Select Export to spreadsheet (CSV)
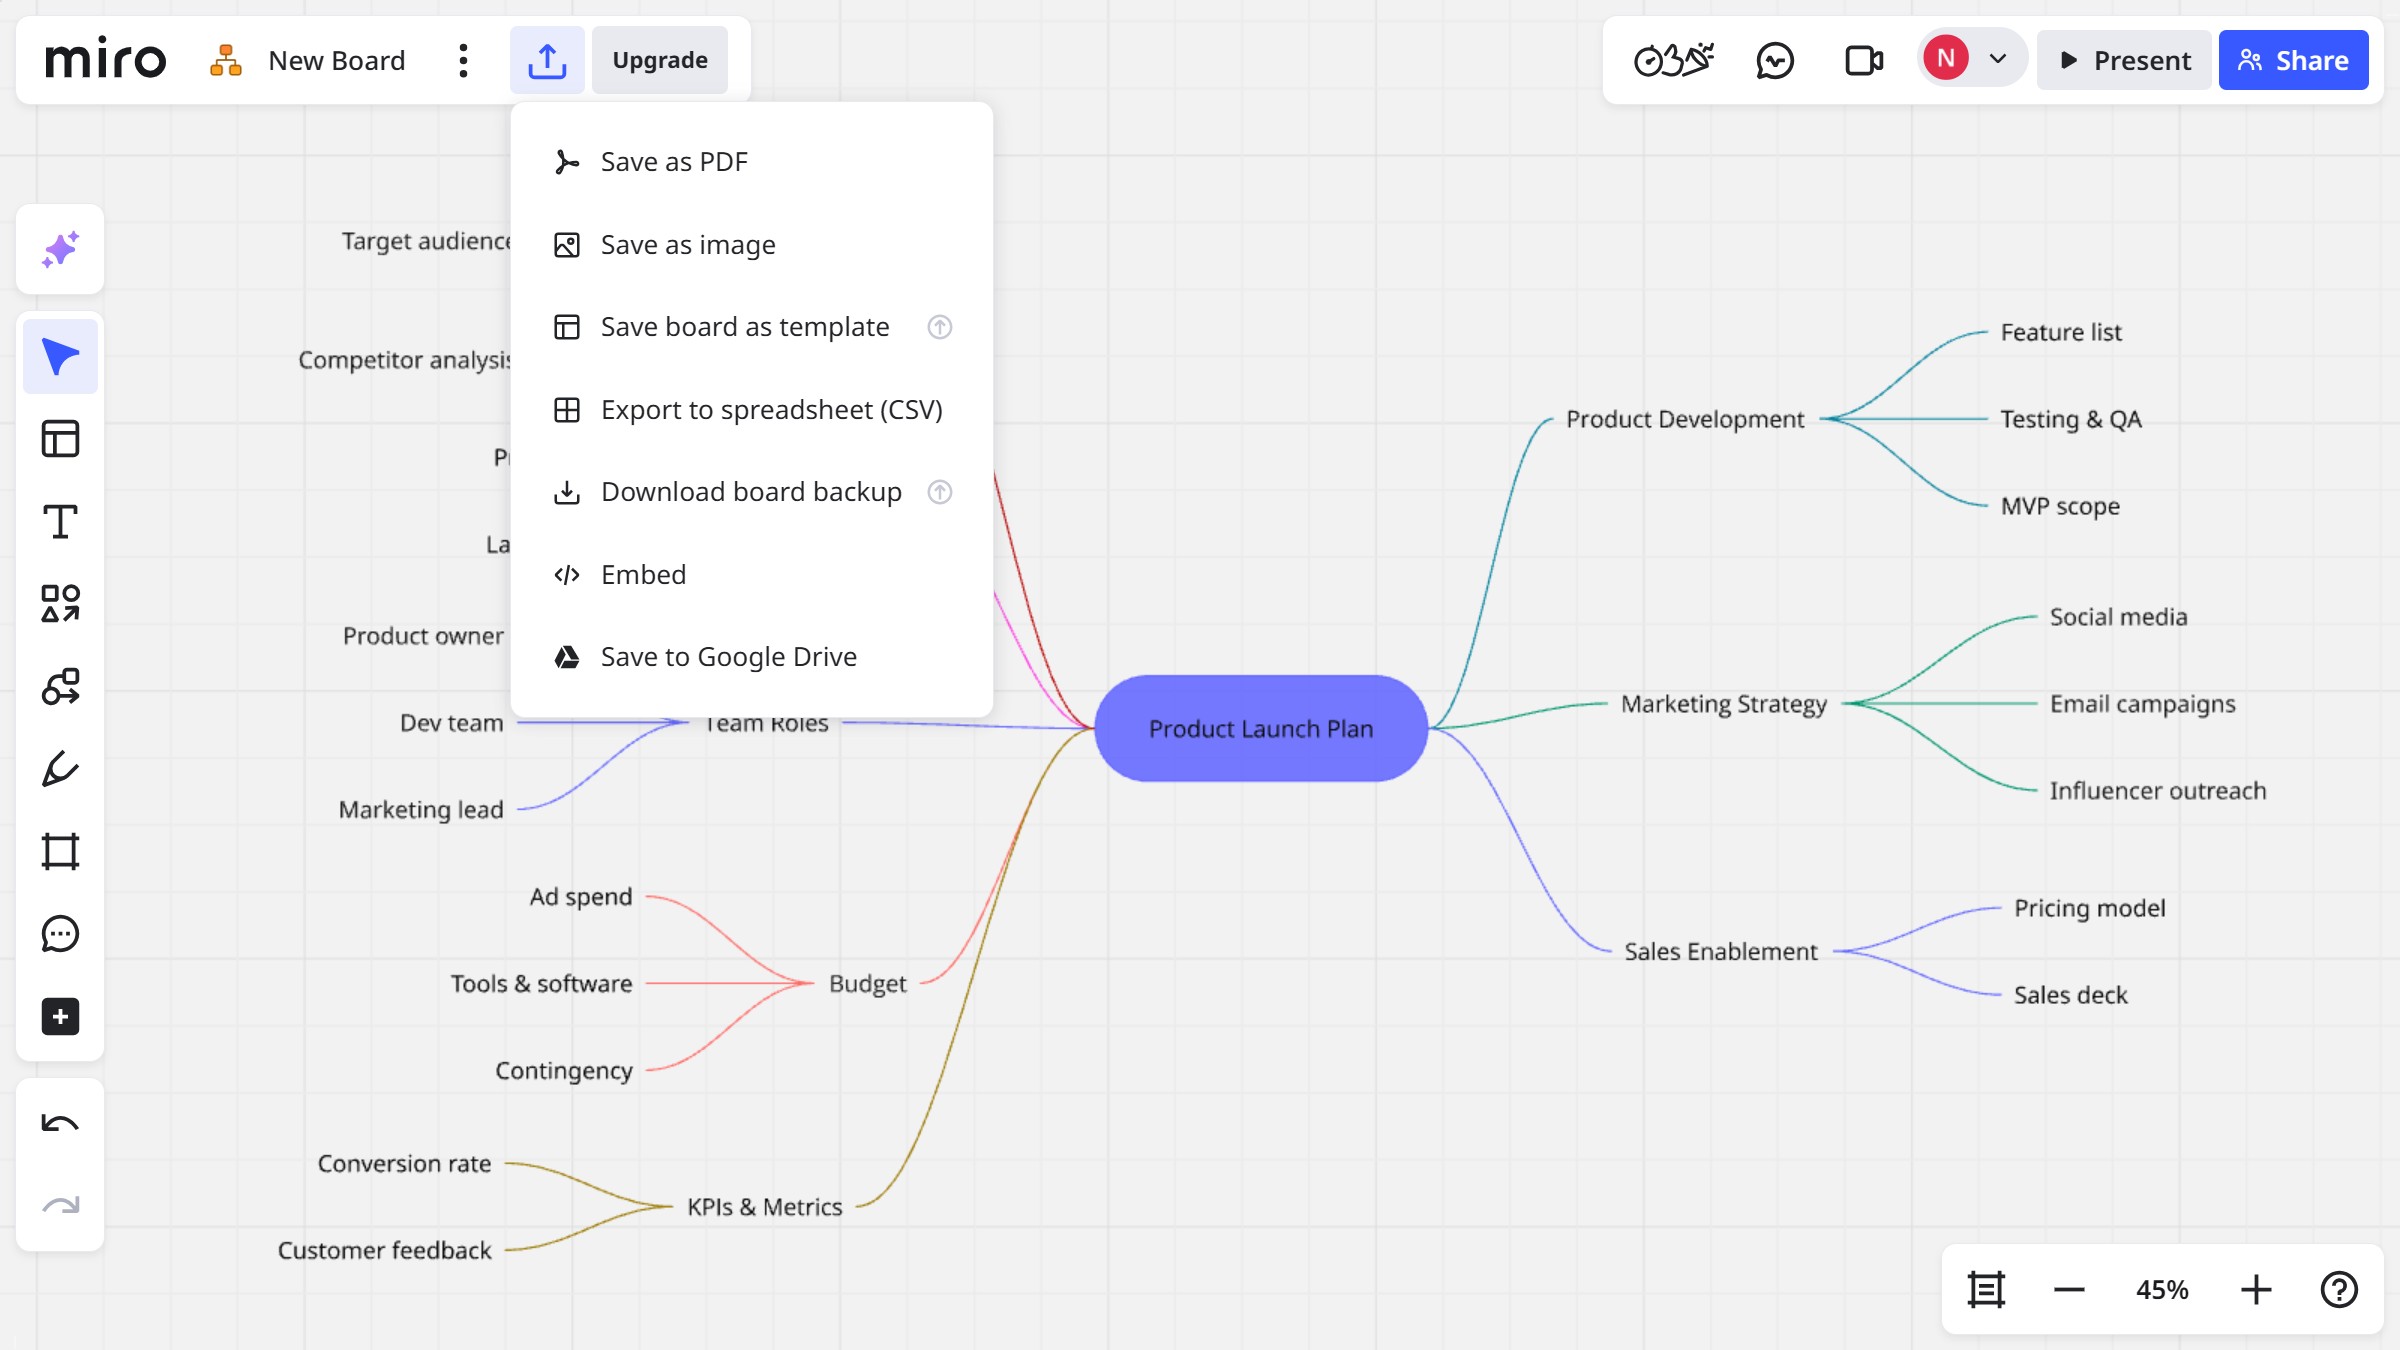Image resolution: width=2400 pixels, height=1350 pixels. click(x=771, y=410)
